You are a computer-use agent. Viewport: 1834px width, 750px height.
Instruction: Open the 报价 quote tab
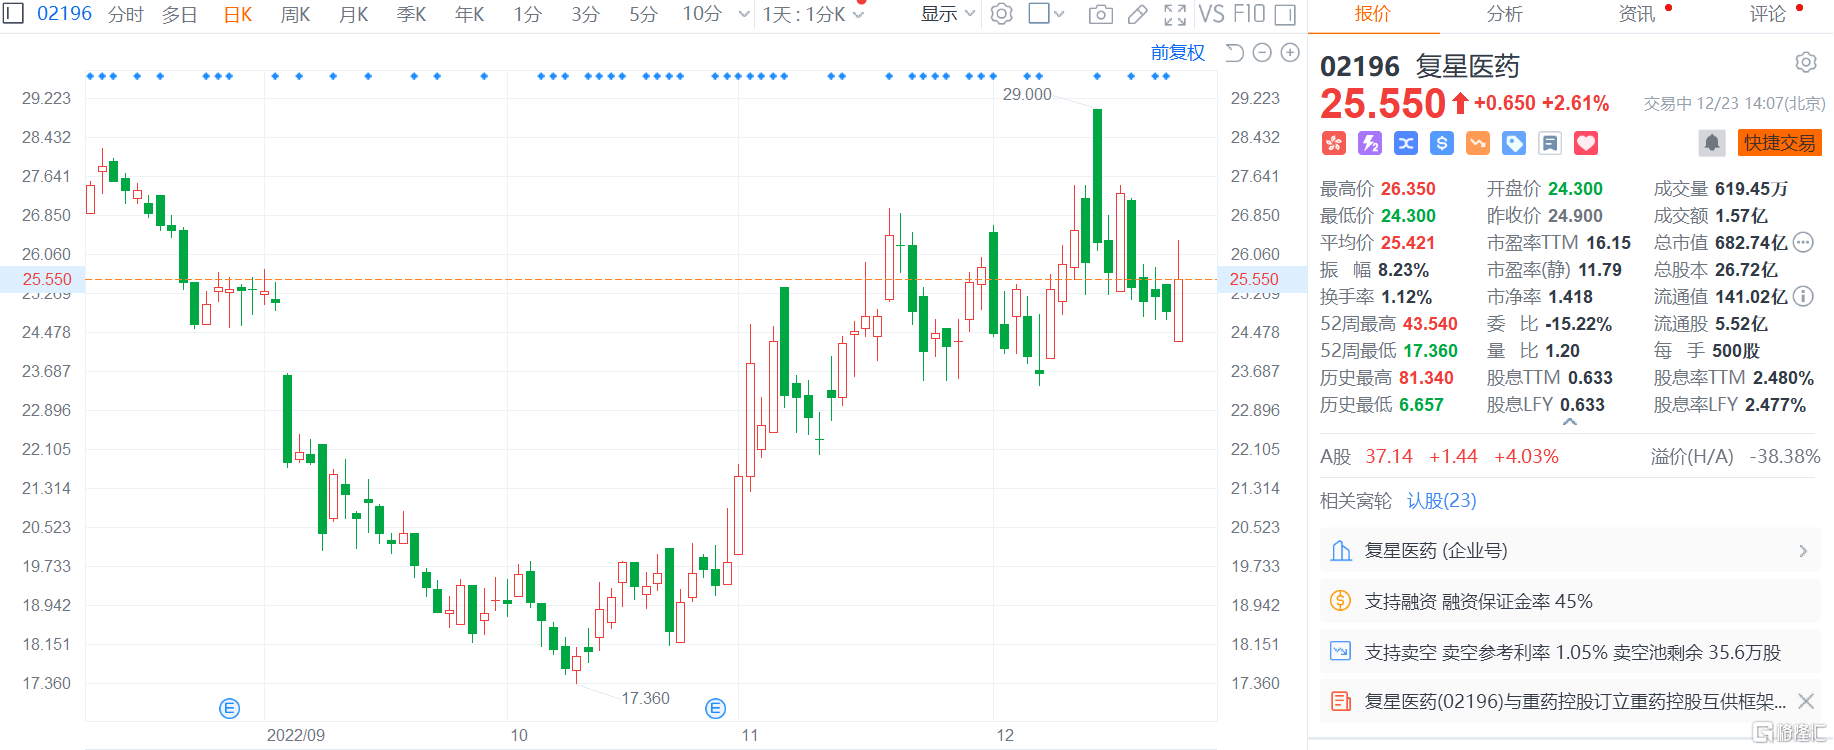point(1373,14)
